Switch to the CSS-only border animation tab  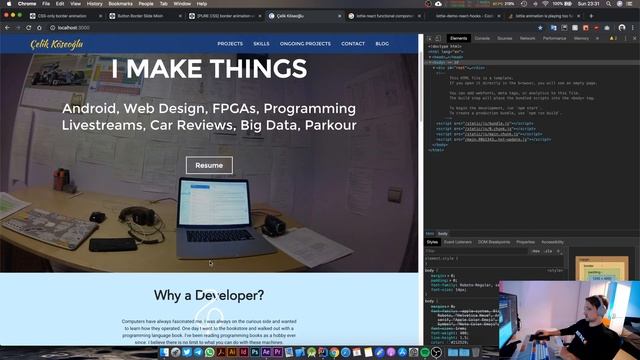click(x=65, y=16)
